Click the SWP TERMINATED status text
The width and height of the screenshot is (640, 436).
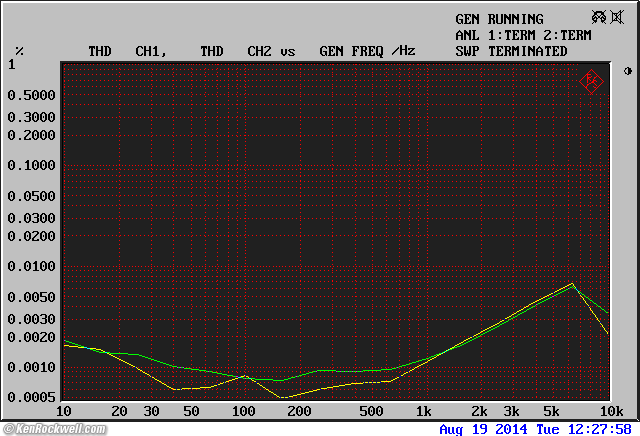[511, 51]
